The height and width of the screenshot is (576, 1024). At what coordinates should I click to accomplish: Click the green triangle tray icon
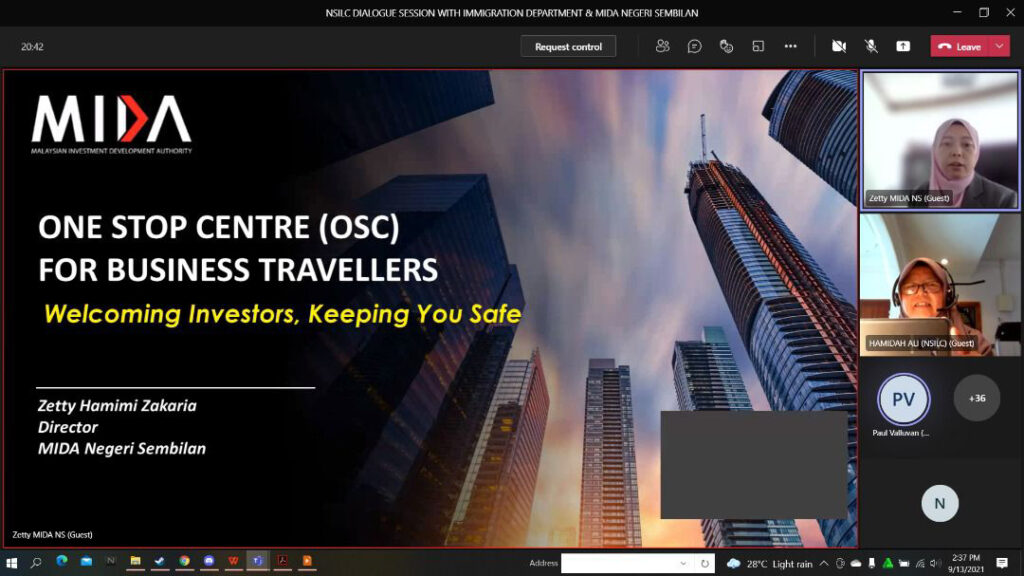[888, 563]
